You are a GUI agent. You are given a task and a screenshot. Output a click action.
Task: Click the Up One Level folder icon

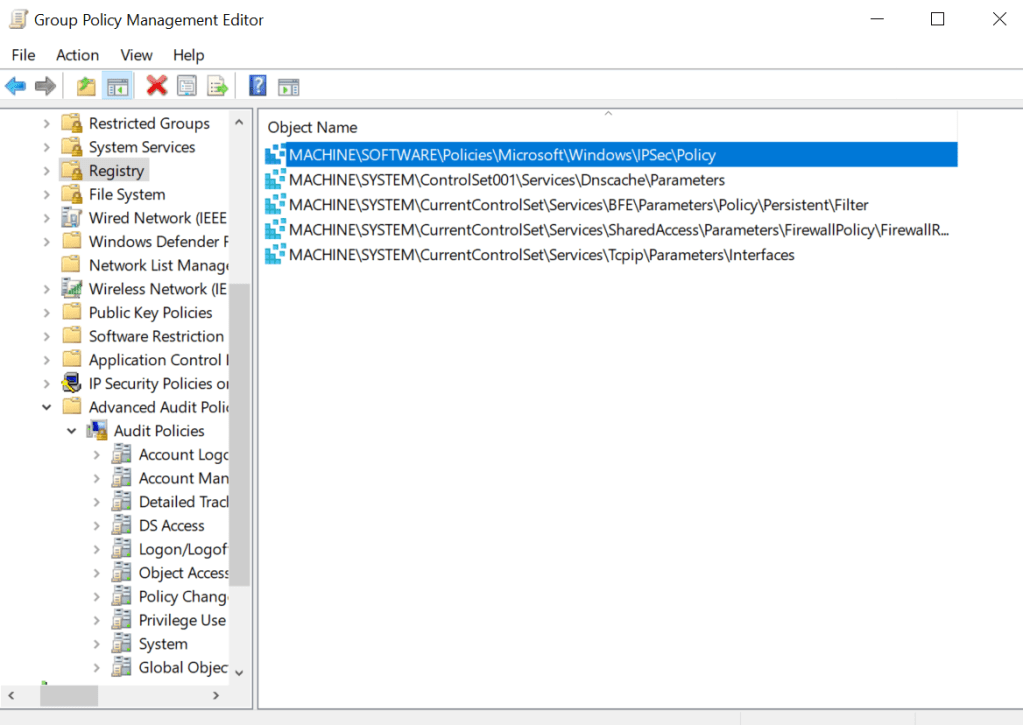click(x=87, y=86)
